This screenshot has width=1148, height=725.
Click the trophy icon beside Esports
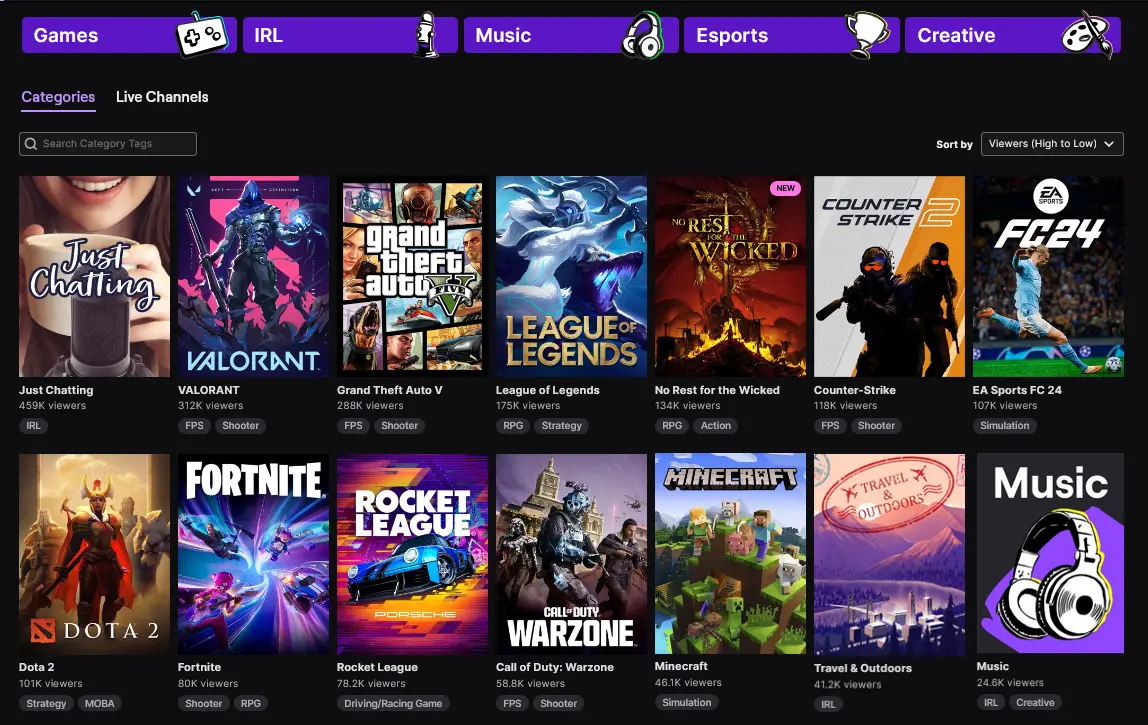[x=866, y=33]
